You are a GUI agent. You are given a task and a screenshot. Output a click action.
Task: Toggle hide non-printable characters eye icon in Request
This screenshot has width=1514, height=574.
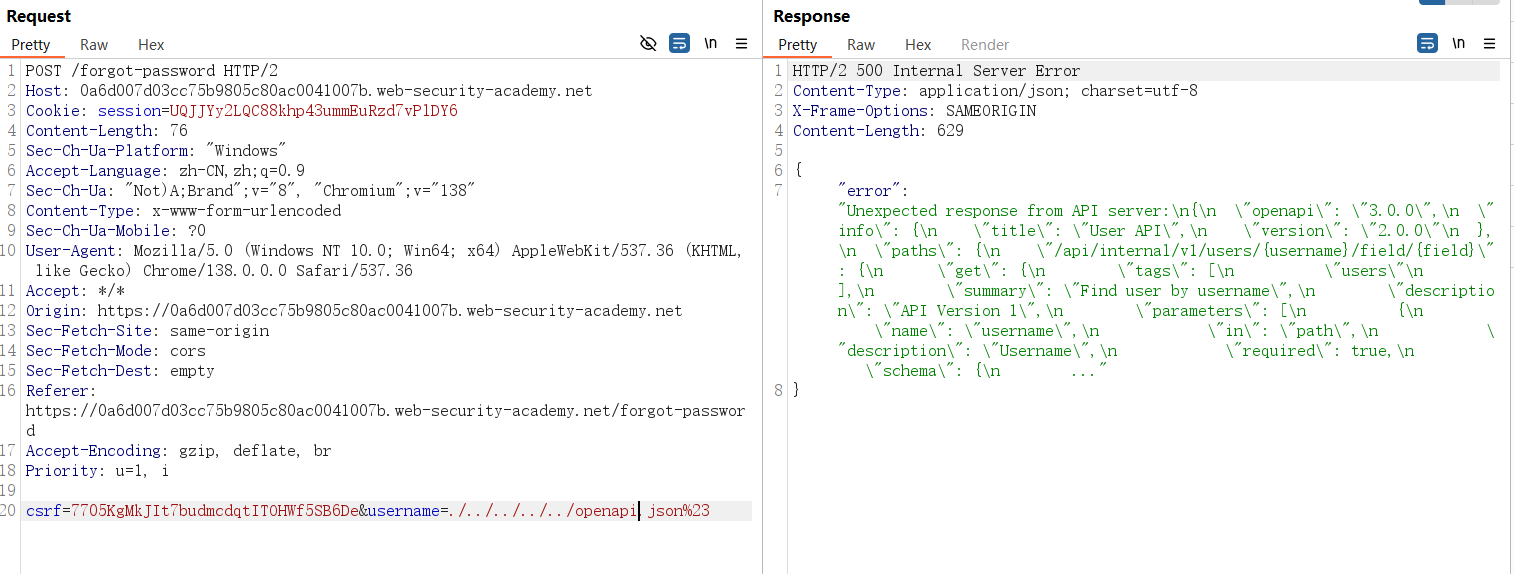648,44
